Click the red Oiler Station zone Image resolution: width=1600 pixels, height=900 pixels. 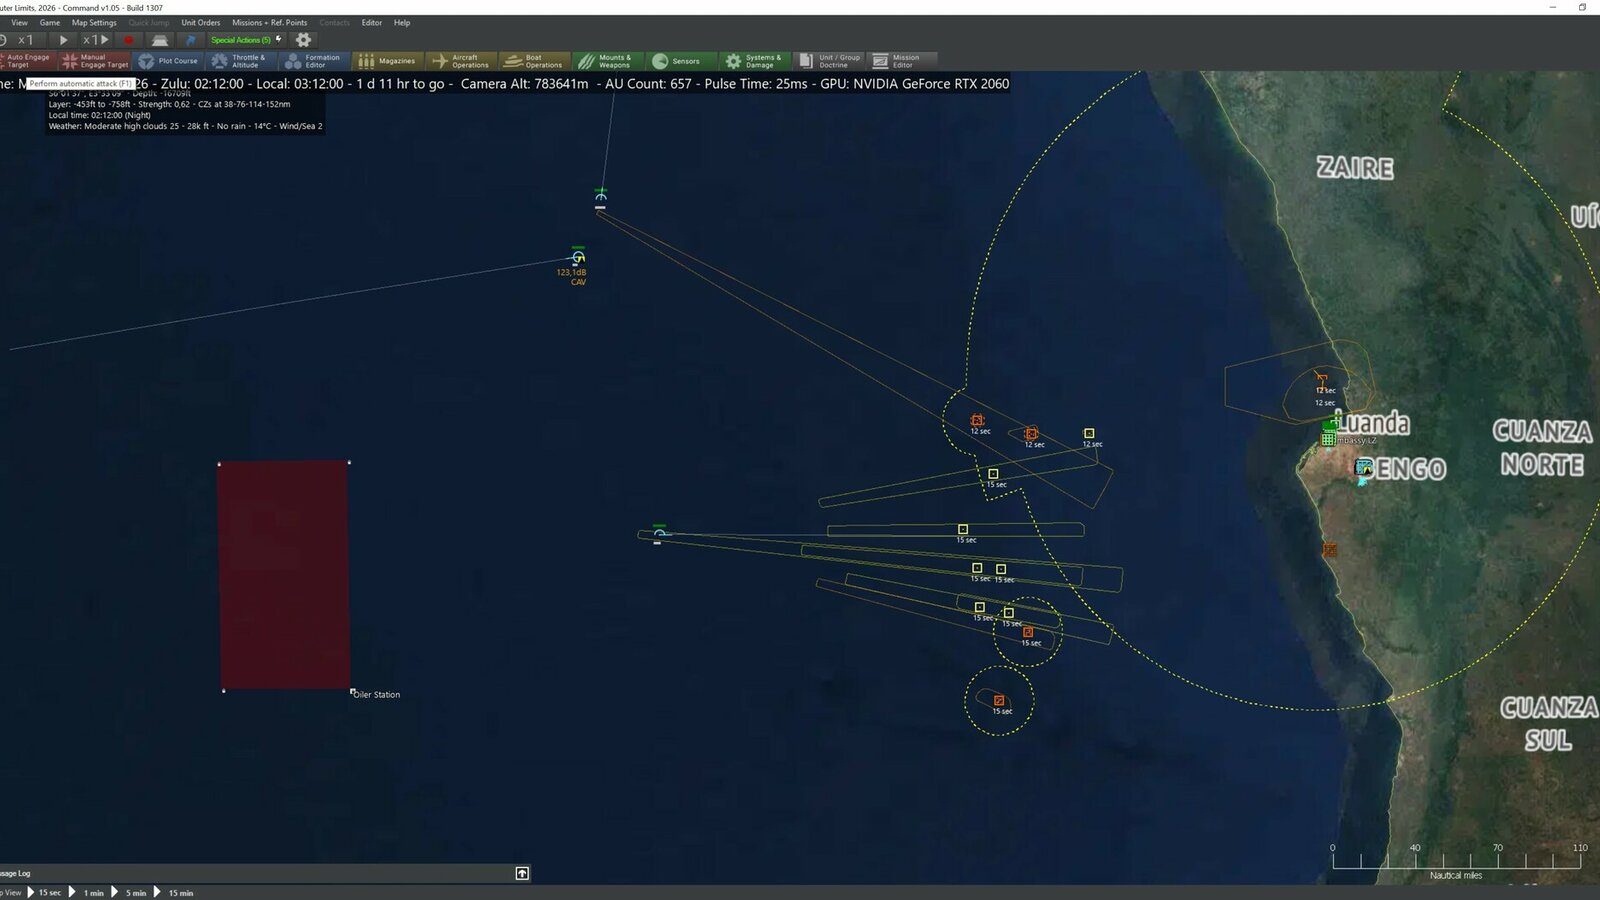pyautogui.click(x=284, y=575)
